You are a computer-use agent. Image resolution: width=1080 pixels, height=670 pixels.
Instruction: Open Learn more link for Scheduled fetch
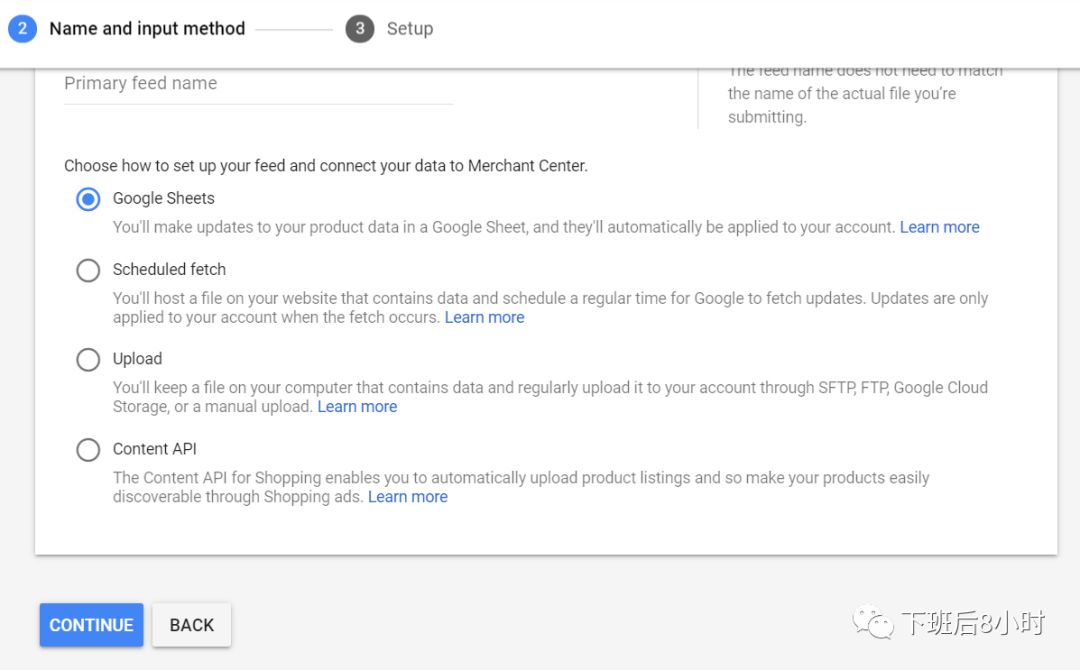click(x=484, y=317)
